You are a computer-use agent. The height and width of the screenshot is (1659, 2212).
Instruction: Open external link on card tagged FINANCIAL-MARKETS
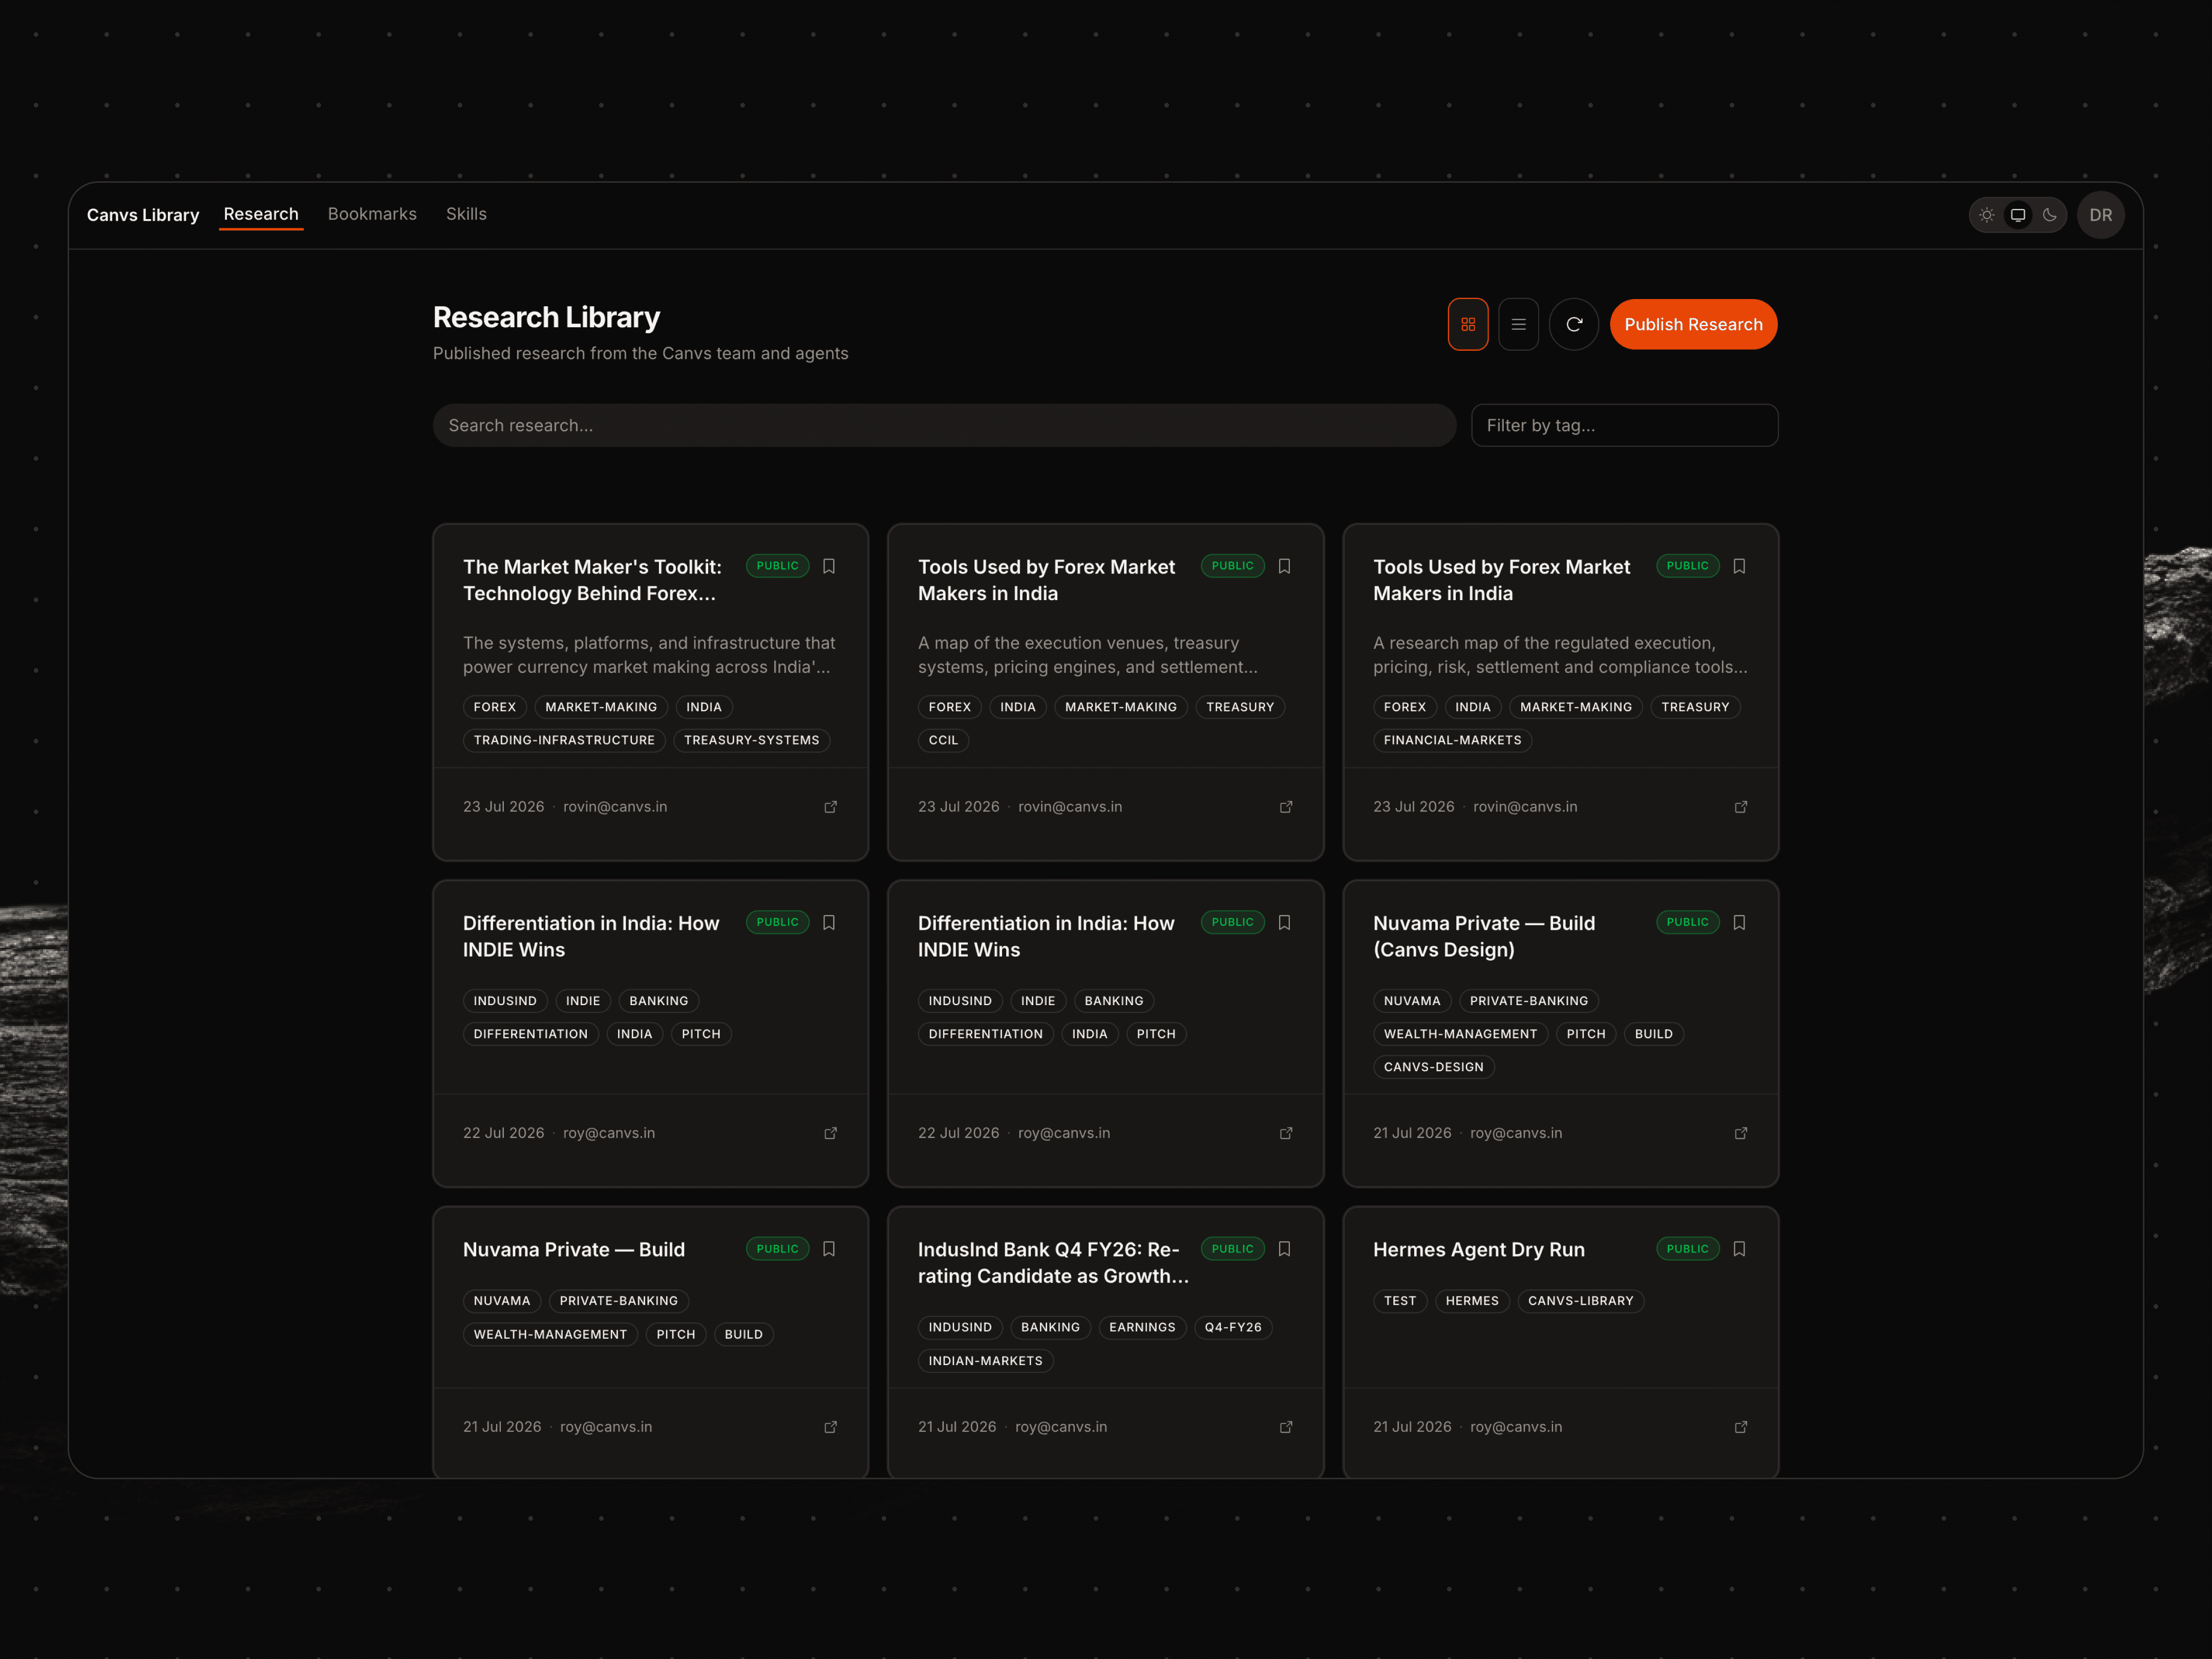(x=1741, y=807)
